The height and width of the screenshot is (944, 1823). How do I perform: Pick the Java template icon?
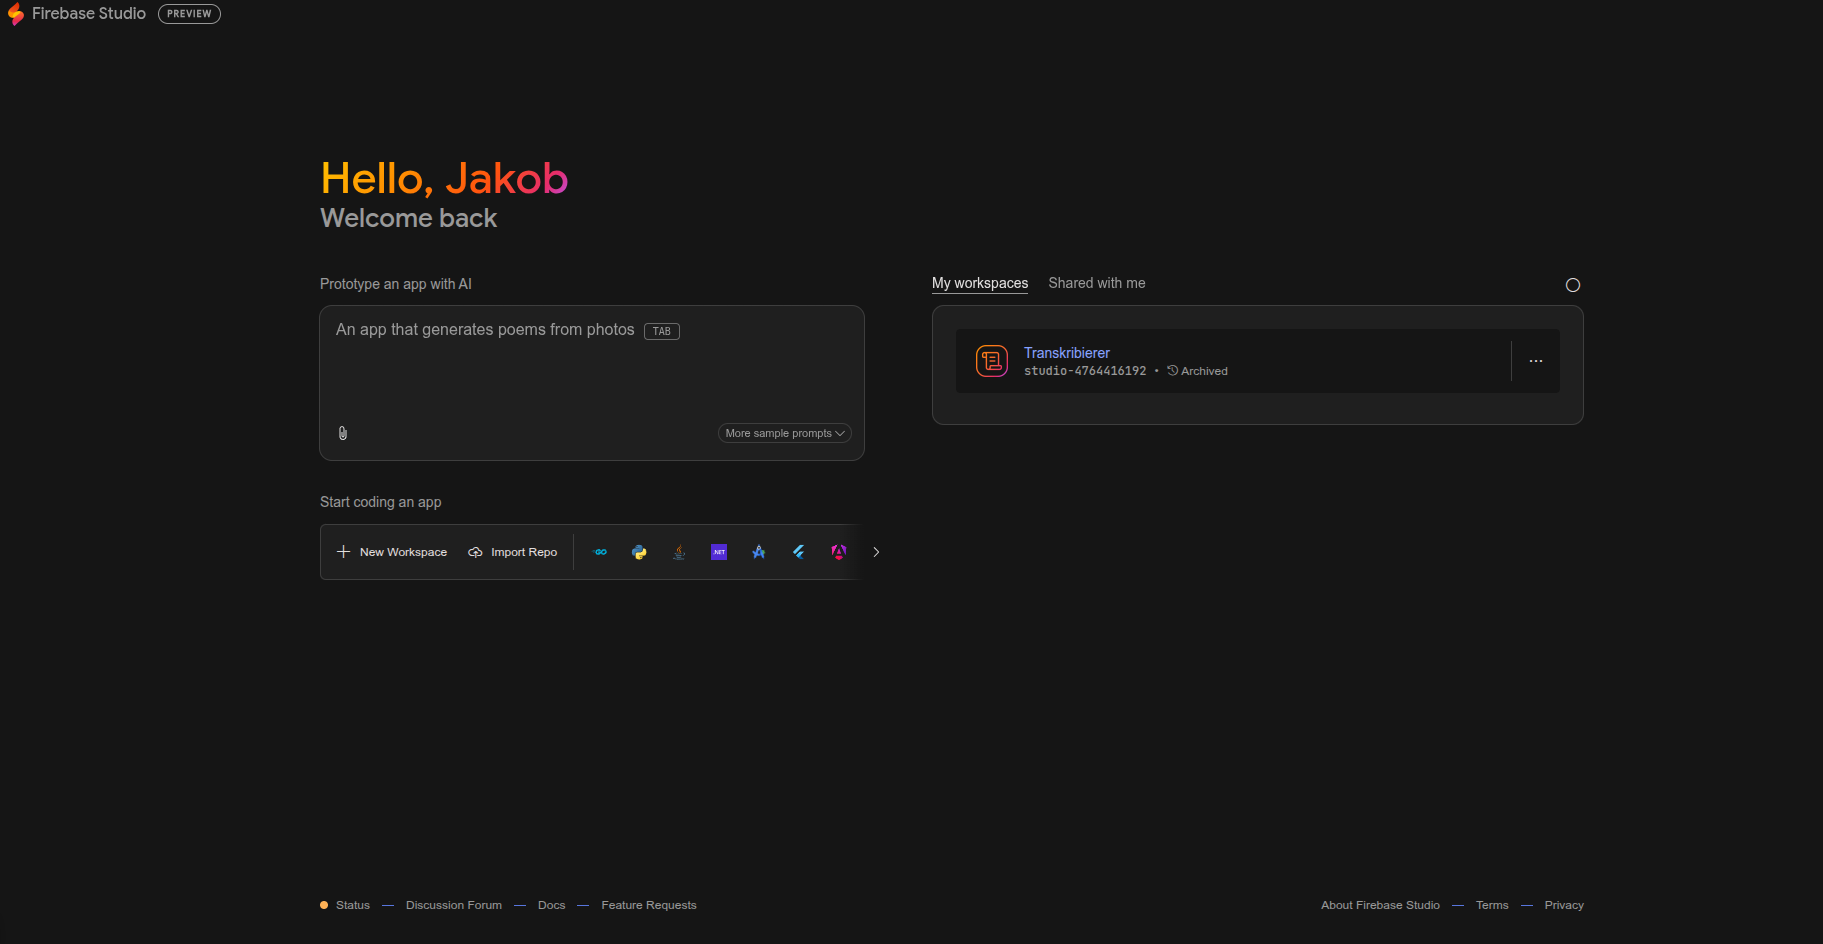click(679, 552)
